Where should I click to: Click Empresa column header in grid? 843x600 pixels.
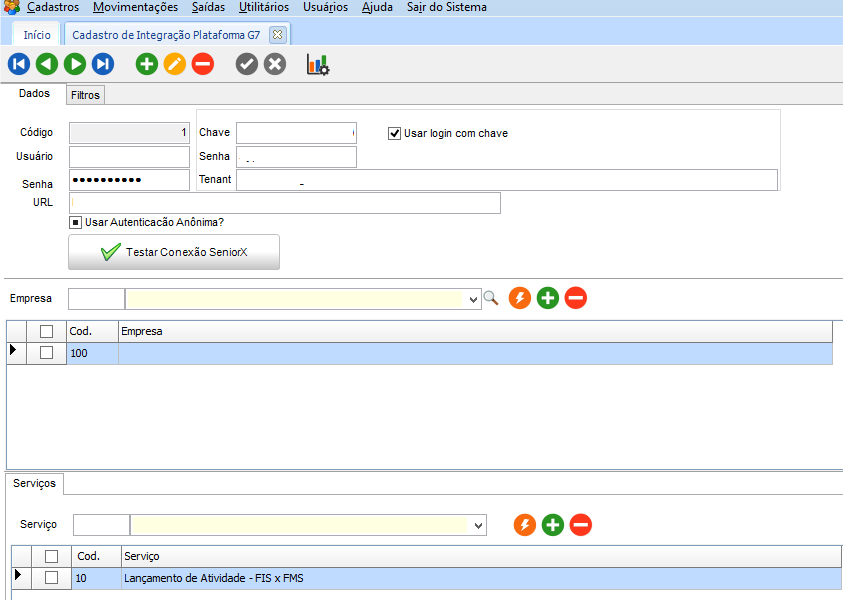tap(475, 331)
